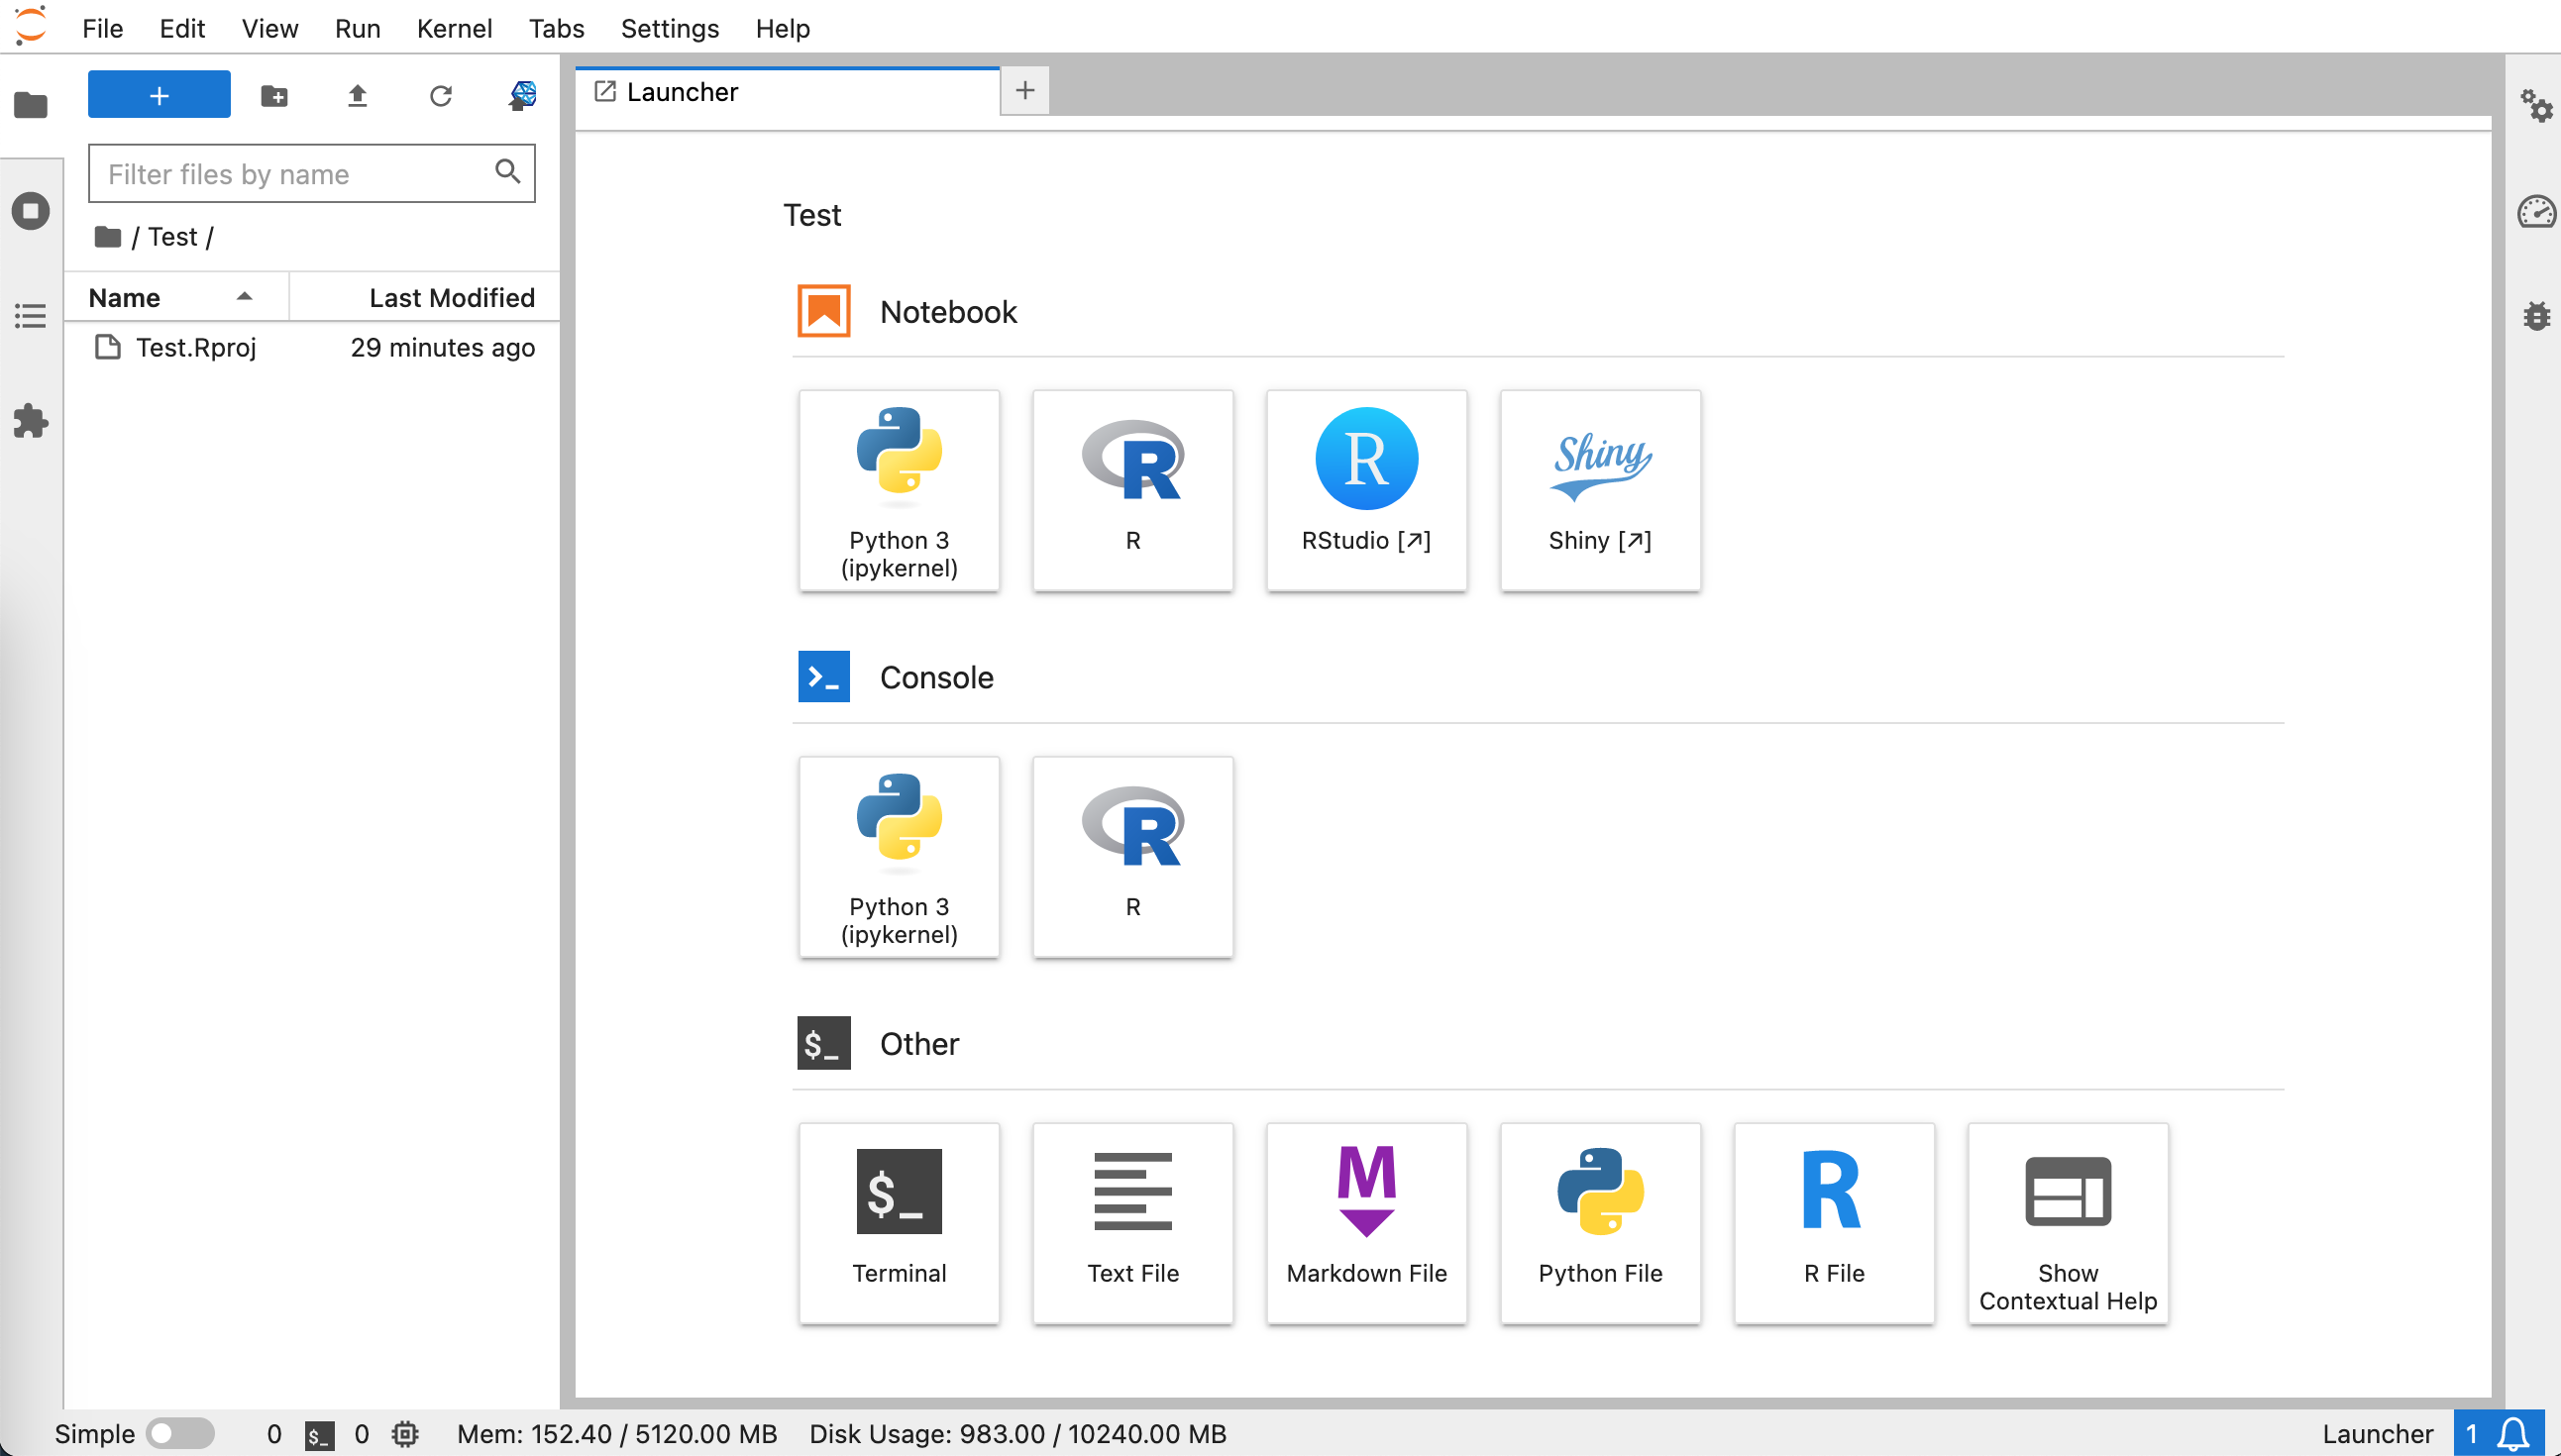Create a new Markdown File
2561x1456 pixels.
1367,1224
